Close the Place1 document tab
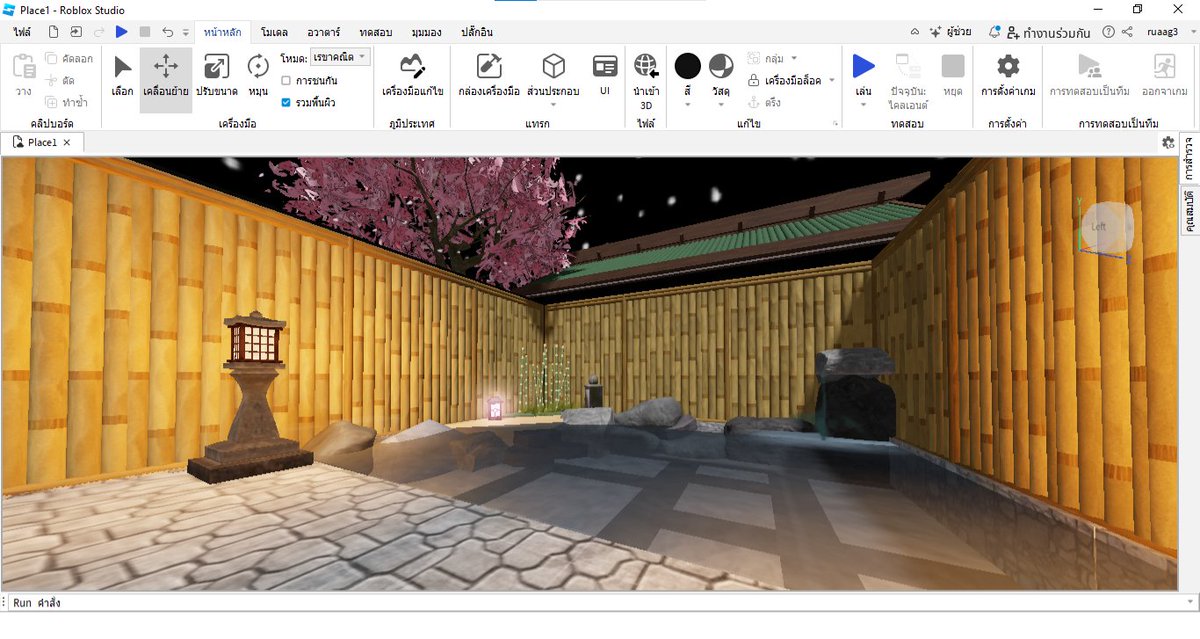 click(67, 143)
